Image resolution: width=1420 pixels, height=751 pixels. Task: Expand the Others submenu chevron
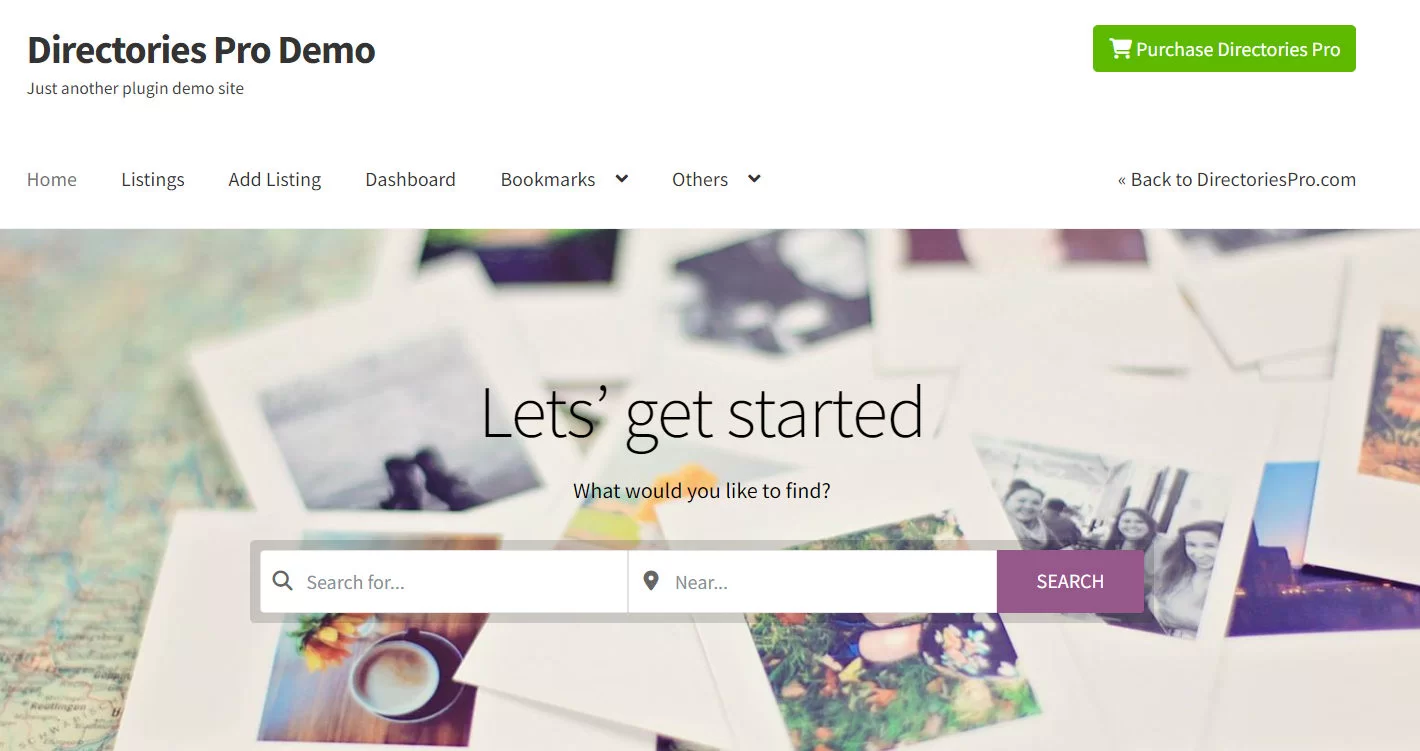coord(754,179)
